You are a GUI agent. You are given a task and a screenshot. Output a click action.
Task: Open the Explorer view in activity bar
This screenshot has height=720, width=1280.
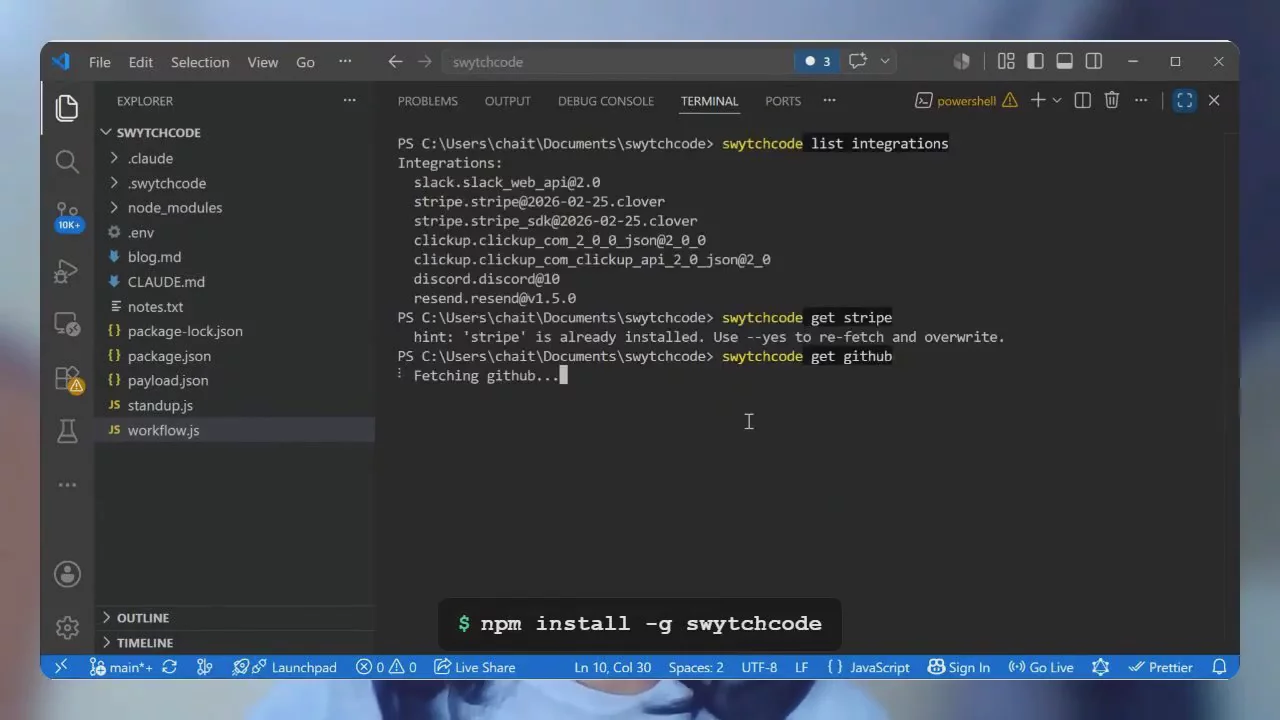pos(67,107)
